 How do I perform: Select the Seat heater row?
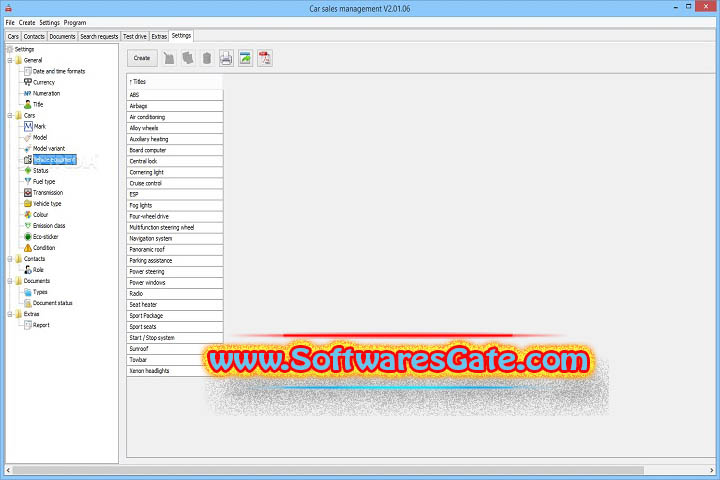(x=175, y=305)
